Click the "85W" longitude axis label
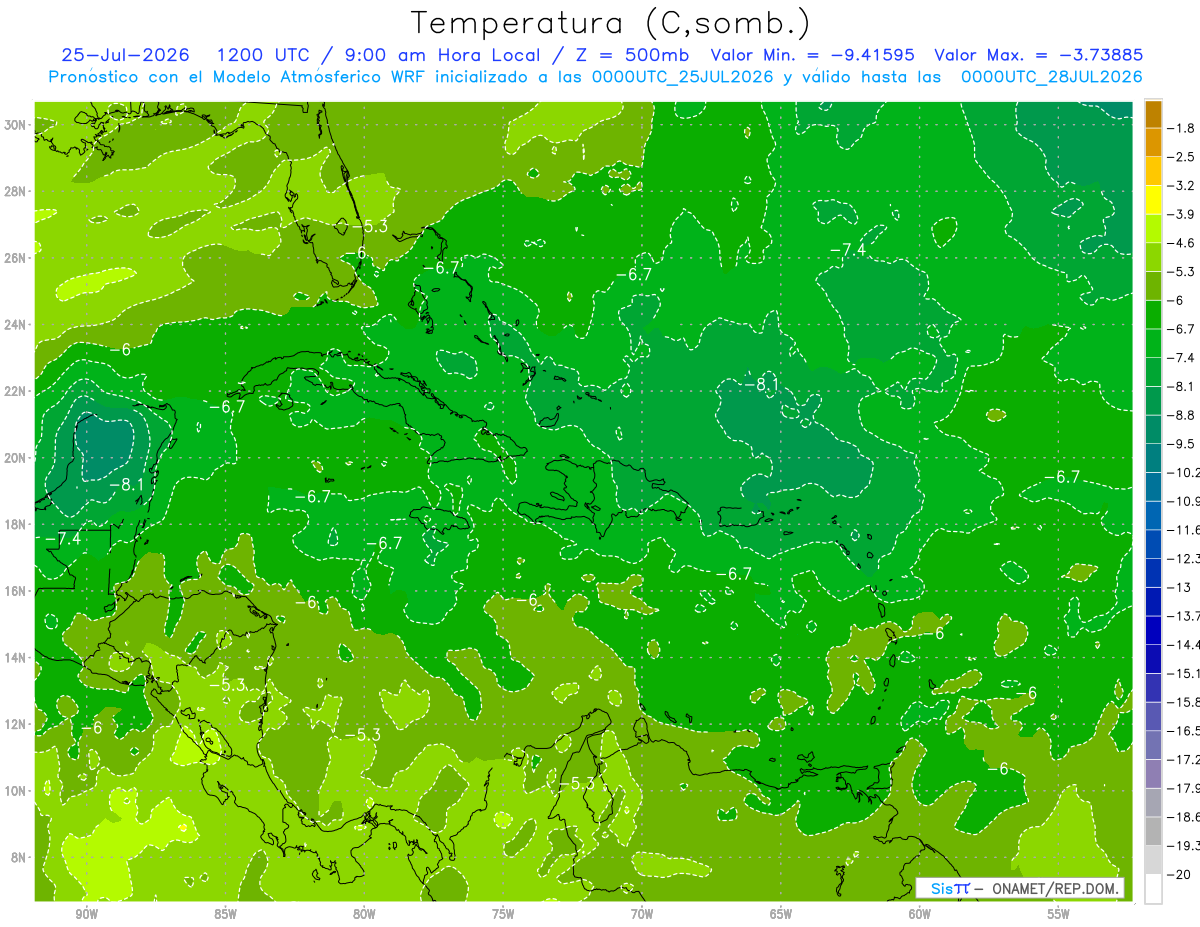1200x927 pixels. [x=225, y=914]
